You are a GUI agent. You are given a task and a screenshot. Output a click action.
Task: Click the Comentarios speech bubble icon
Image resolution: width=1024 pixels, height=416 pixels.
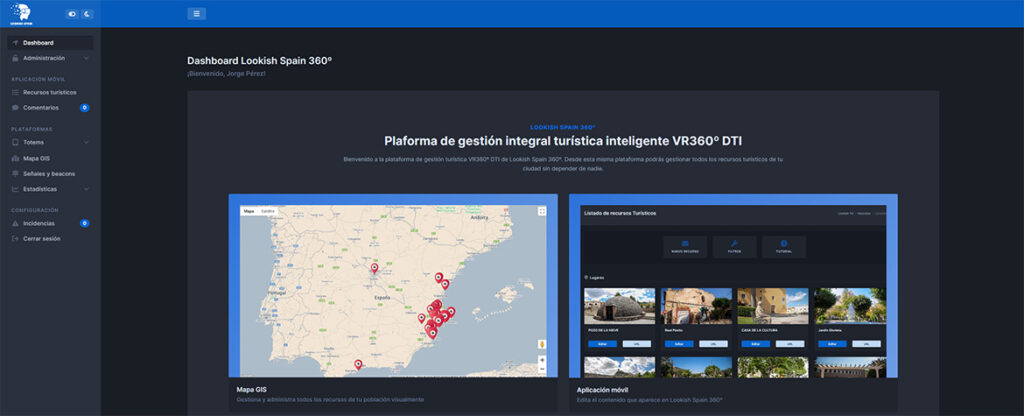(15, 108)
